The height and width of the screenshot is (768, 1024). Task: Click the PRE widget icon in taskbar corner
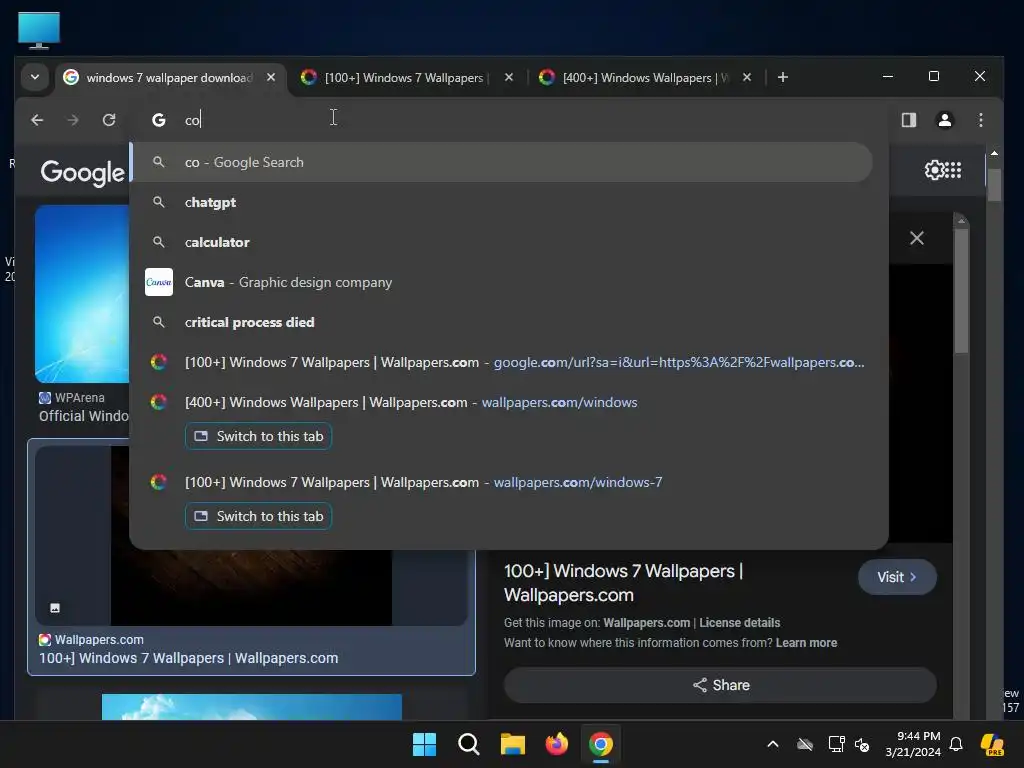[x=993, y=744]
